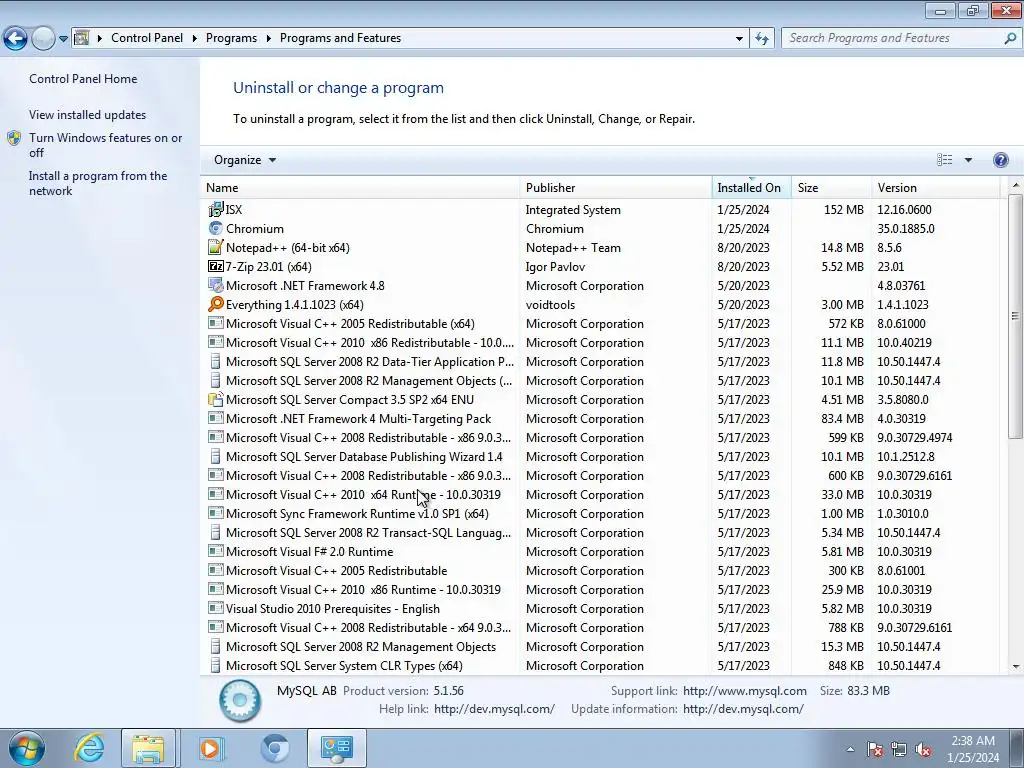Click the Chromium icon in the list
Image resolution: width=1024 pixels, height=768 pixels.
216,229
